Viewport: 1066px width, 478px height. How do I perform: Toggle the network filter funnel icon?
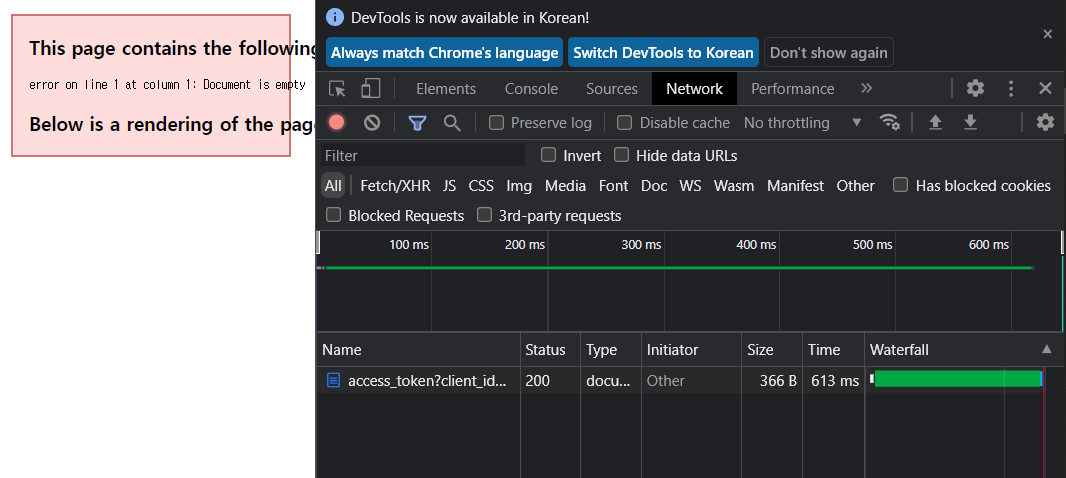(417, 123)
